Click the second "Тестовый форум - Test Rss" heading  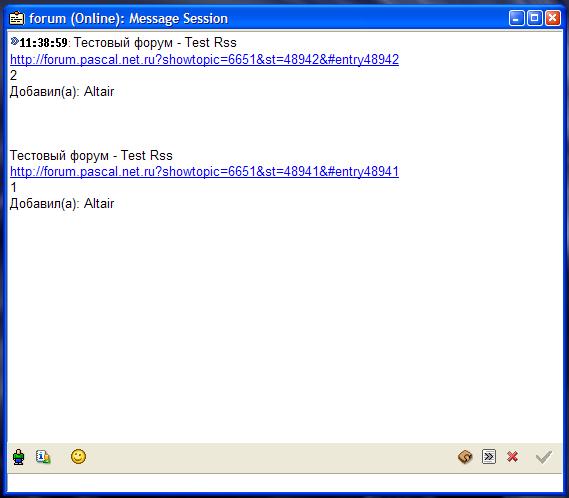coord(91,155)
